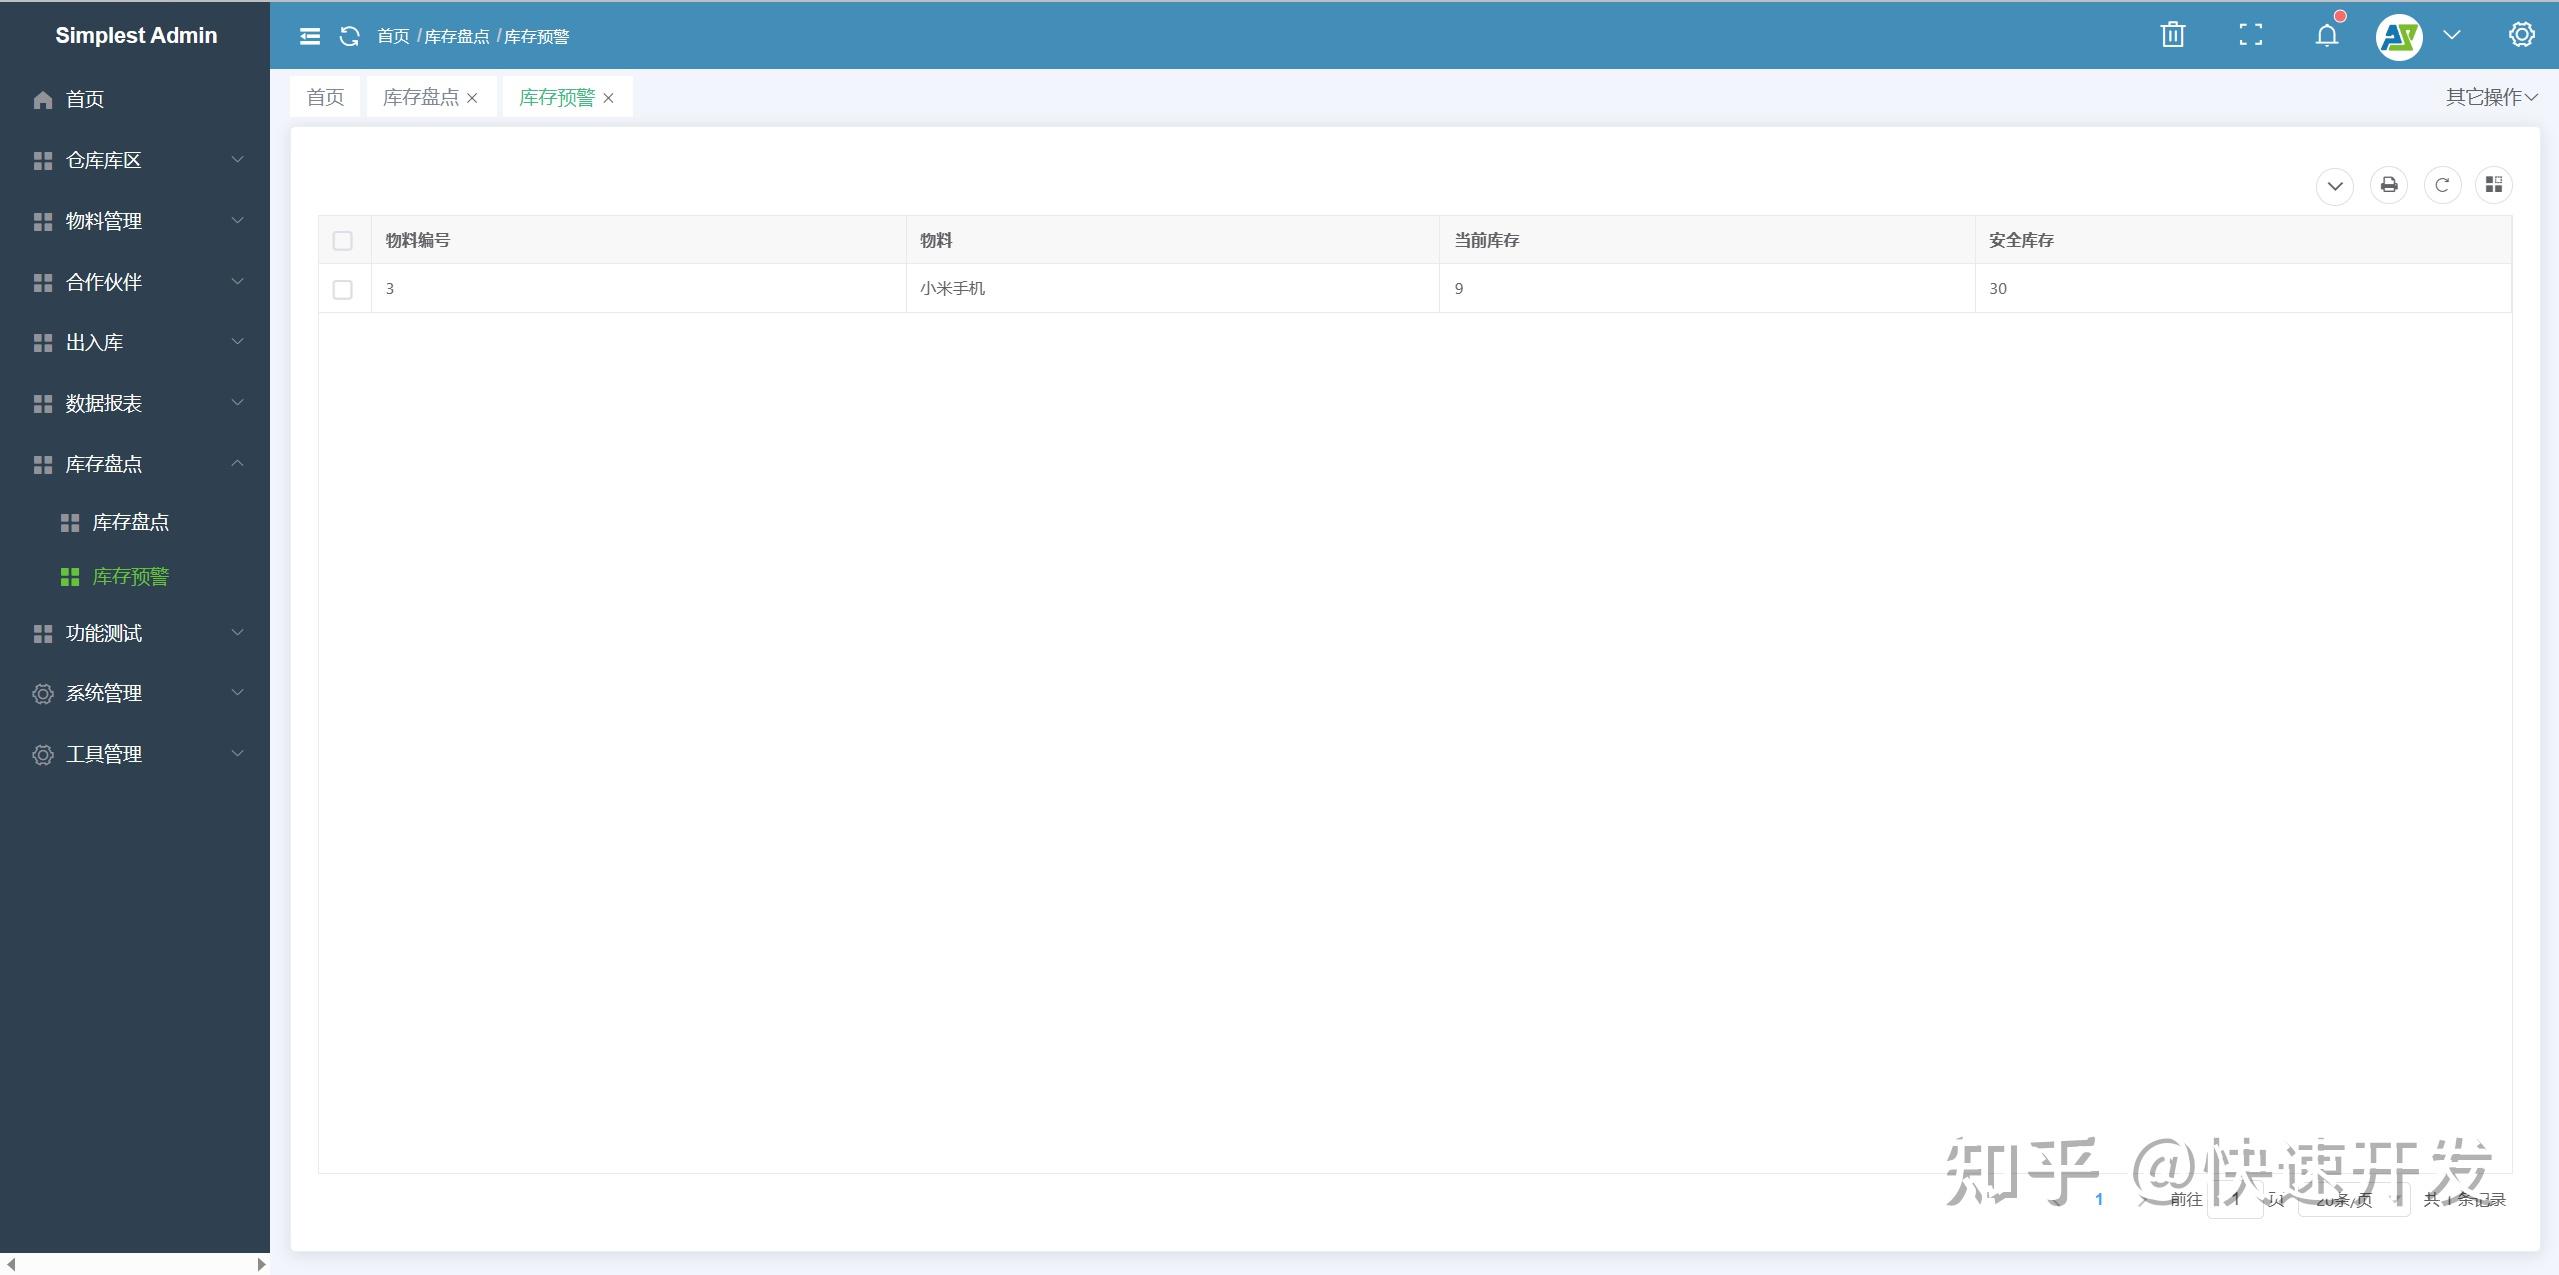This screenshot has width=2559, height=1275.
Task: Click the left arrow of the bottom scrollbar
Action: click(11, 1264)
